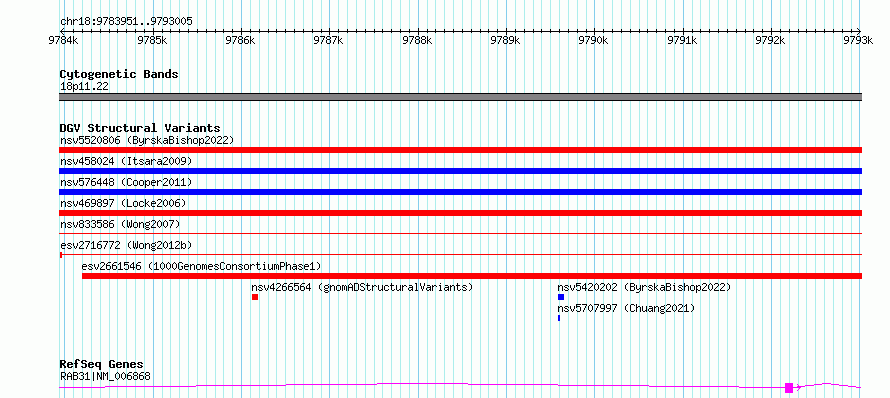The height and width of the screenshot is (398, 890).
Task: Click the 9786k ruler tick label
Action: click(x=241, y=40)
